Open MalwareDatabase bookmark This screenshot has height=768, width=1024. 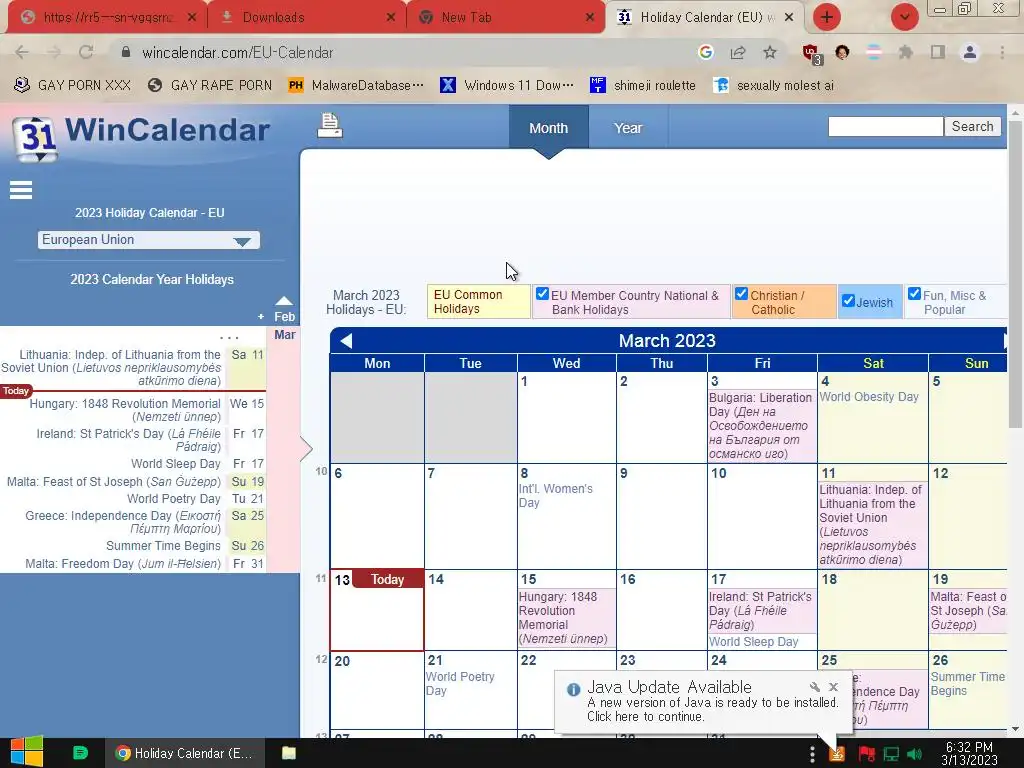[356, 86]
